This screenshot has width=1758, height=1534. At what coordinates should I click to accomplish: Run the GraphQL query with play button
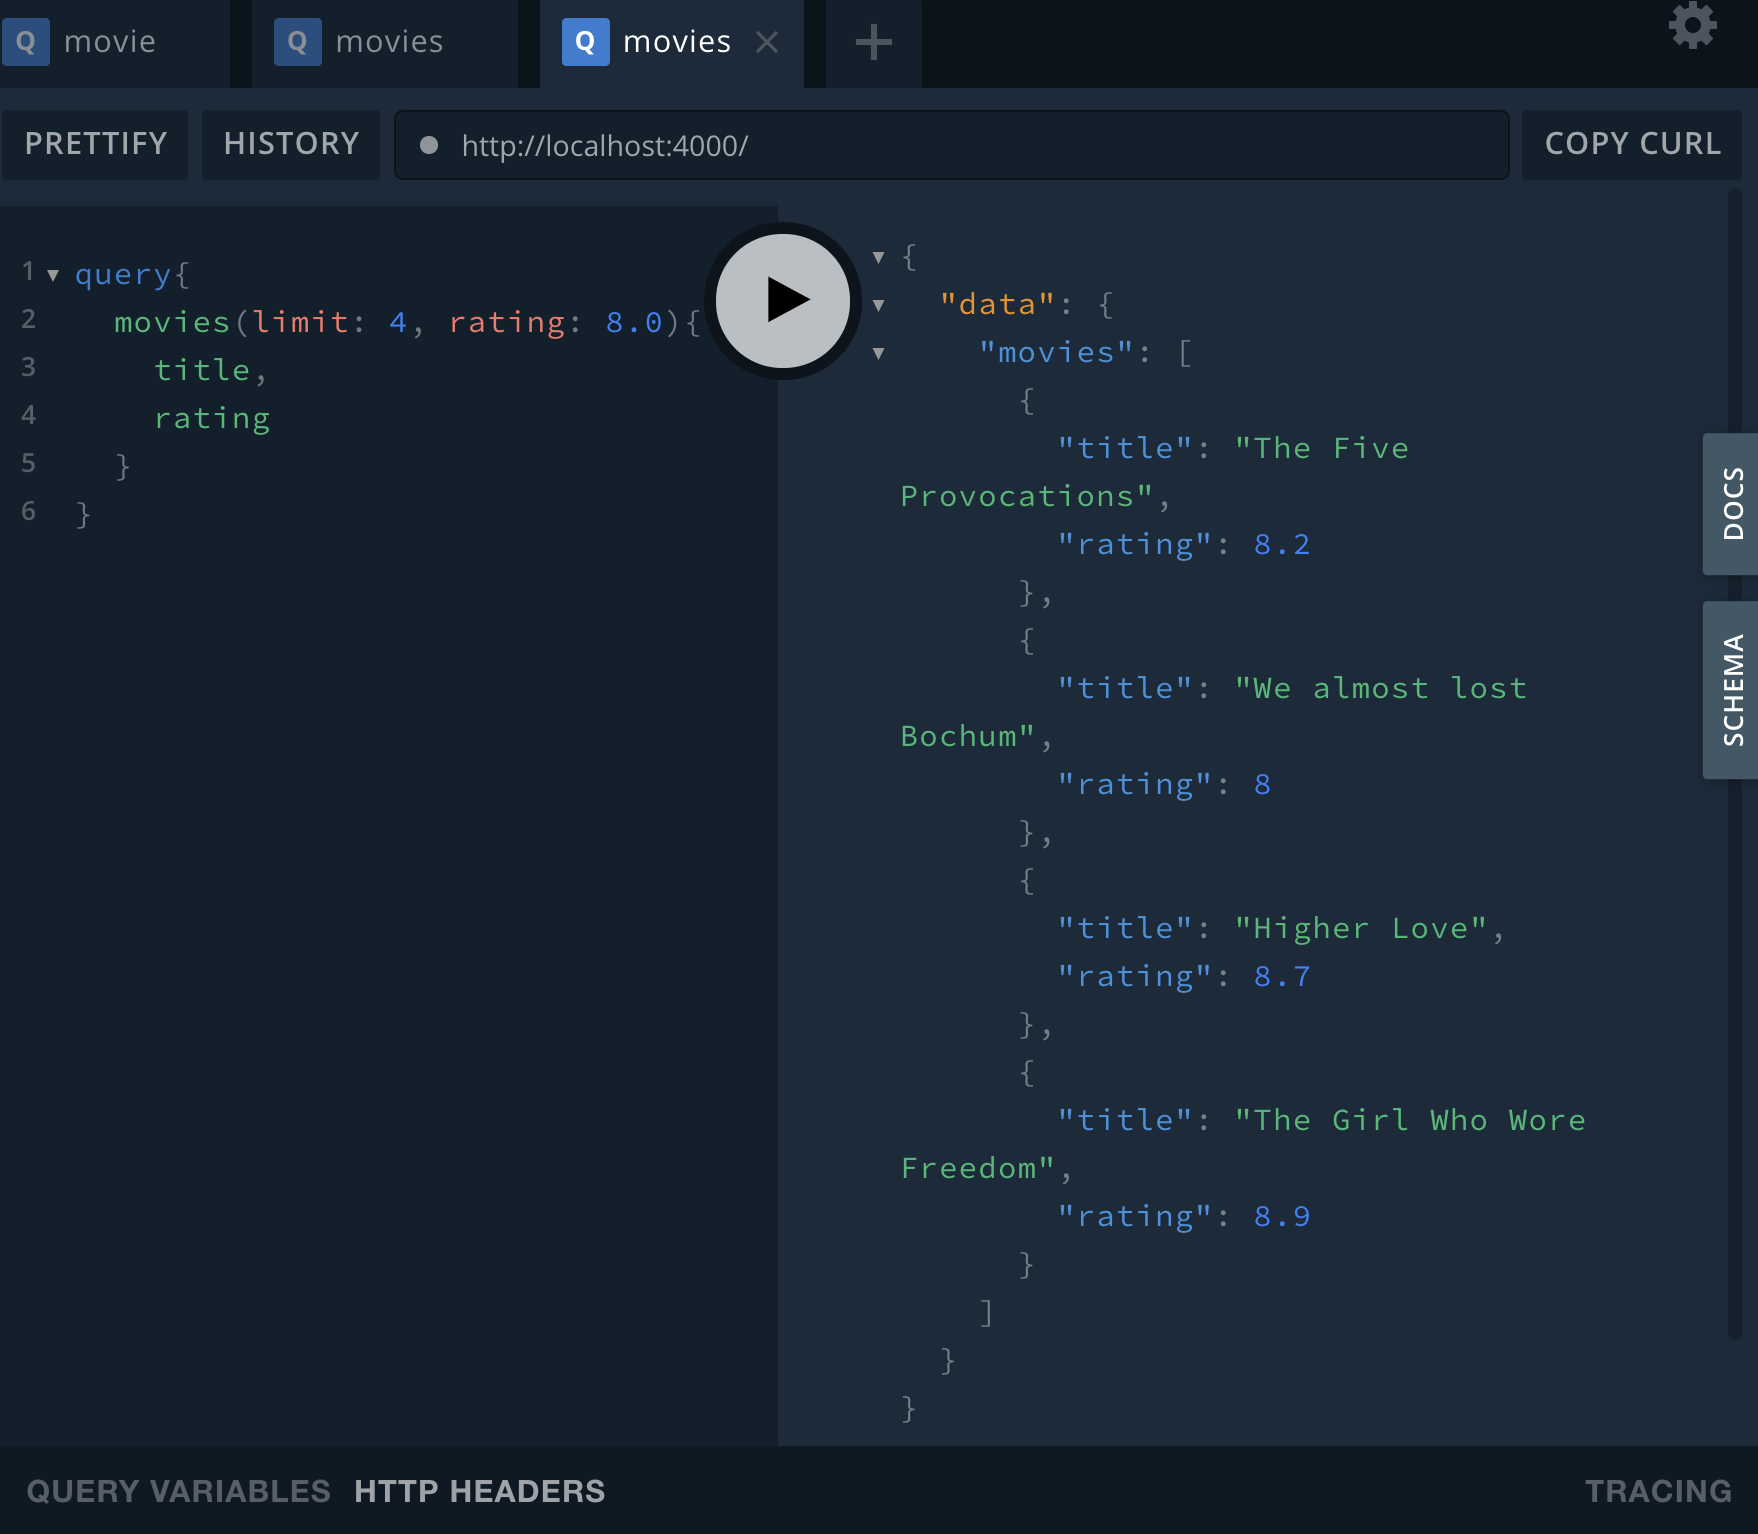coord(783,300)
